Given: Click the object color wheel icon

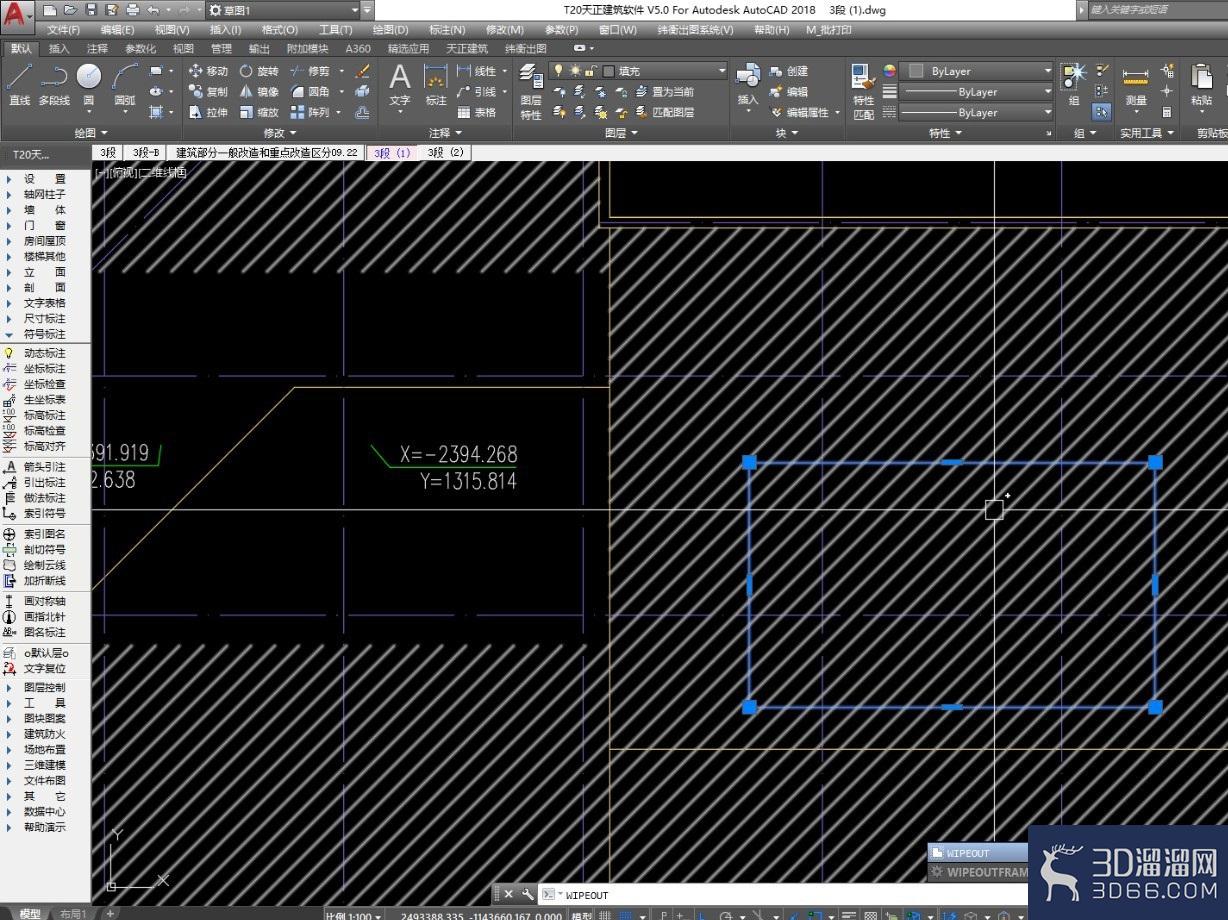Looking at the screenshot, I should (889, 71).
